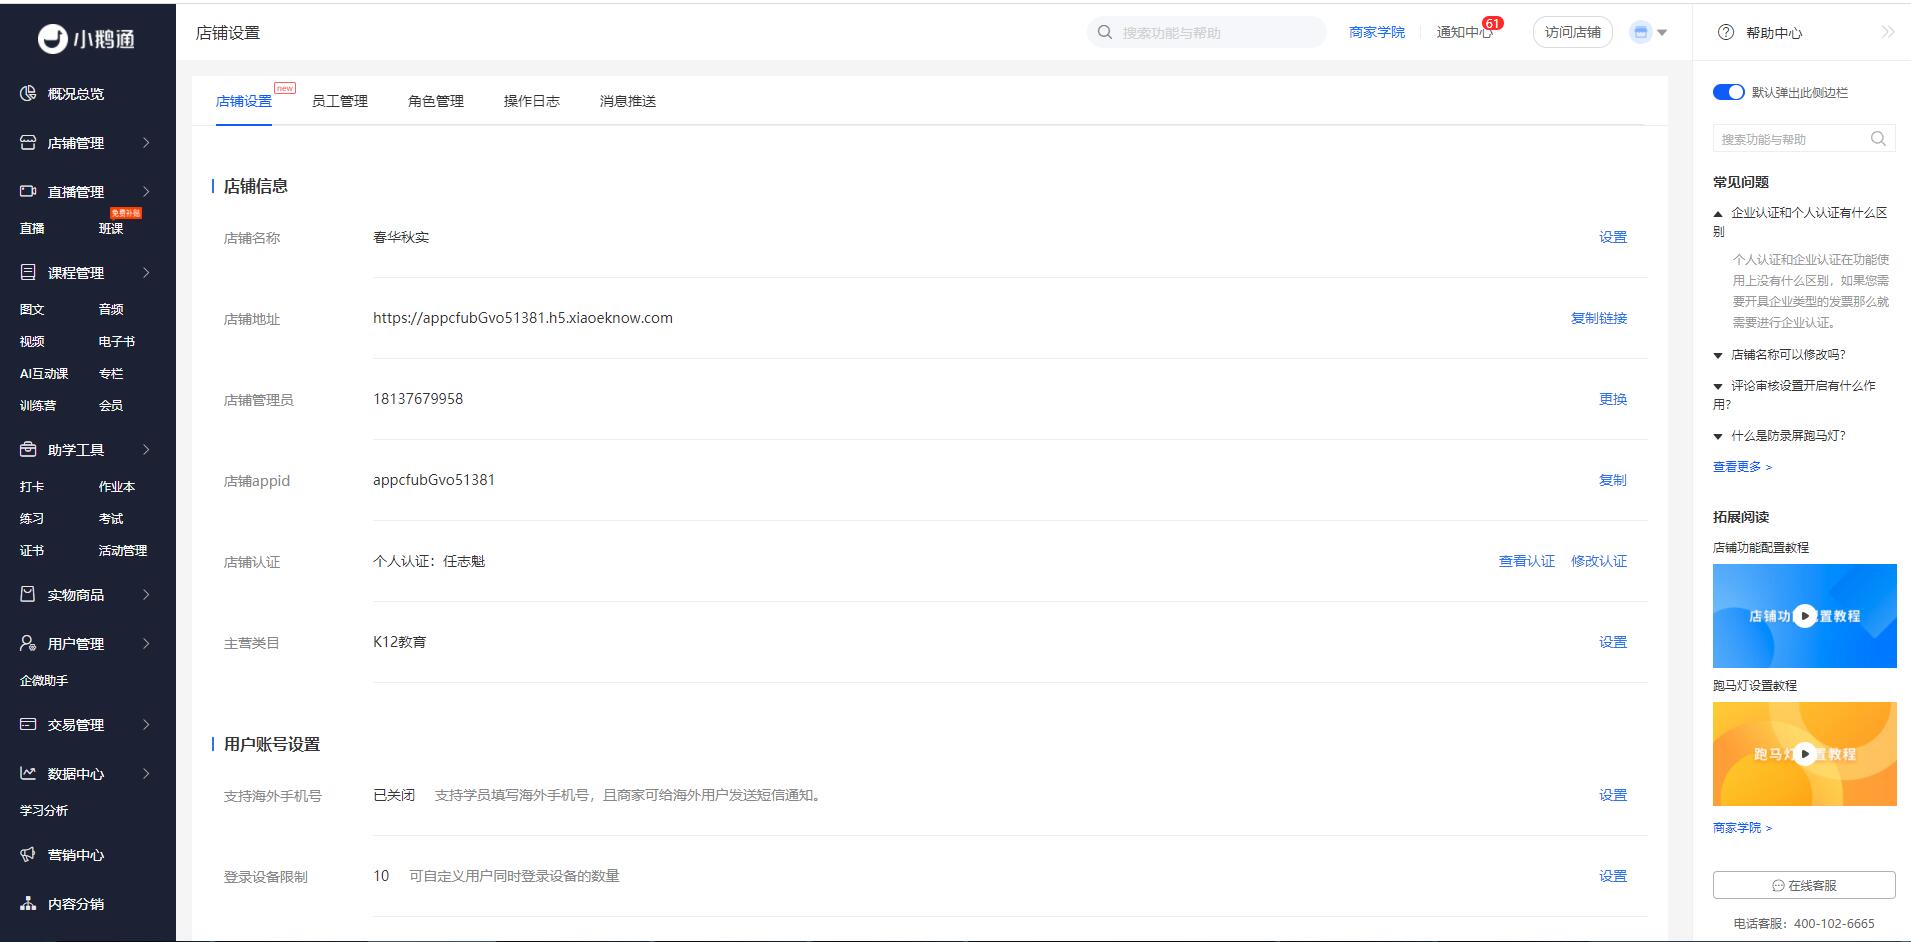Click the 访问店铺 button

pyautogui.click(x=1572, y=33)
